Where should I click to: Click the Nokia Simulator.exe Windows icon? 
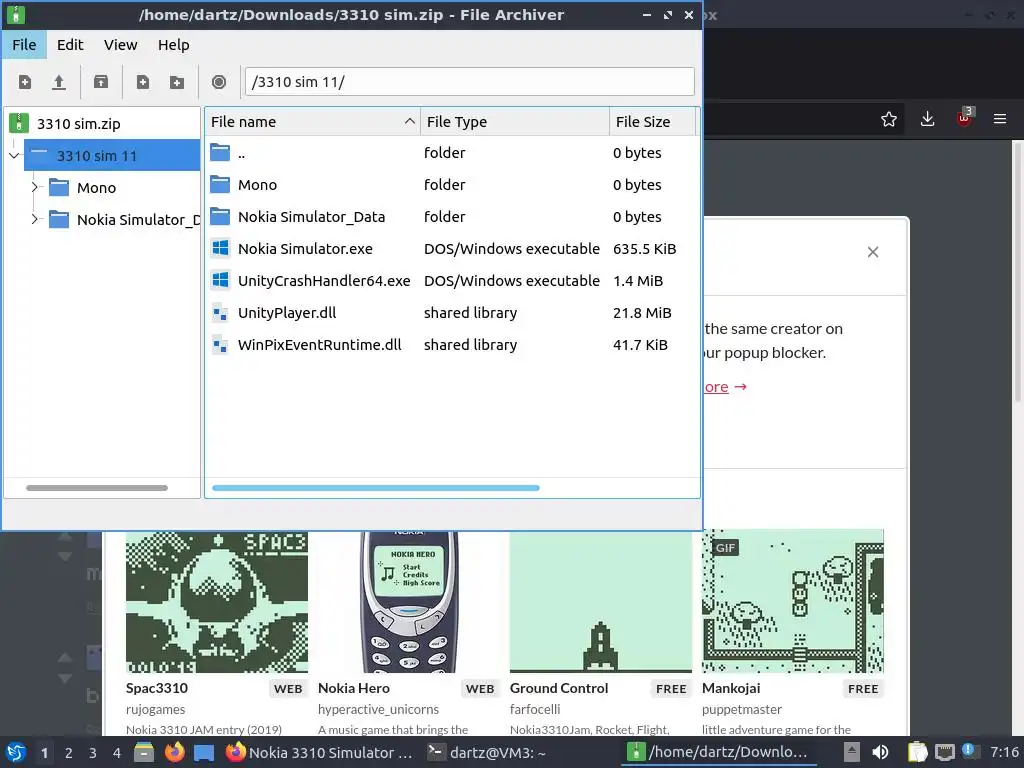221,248
